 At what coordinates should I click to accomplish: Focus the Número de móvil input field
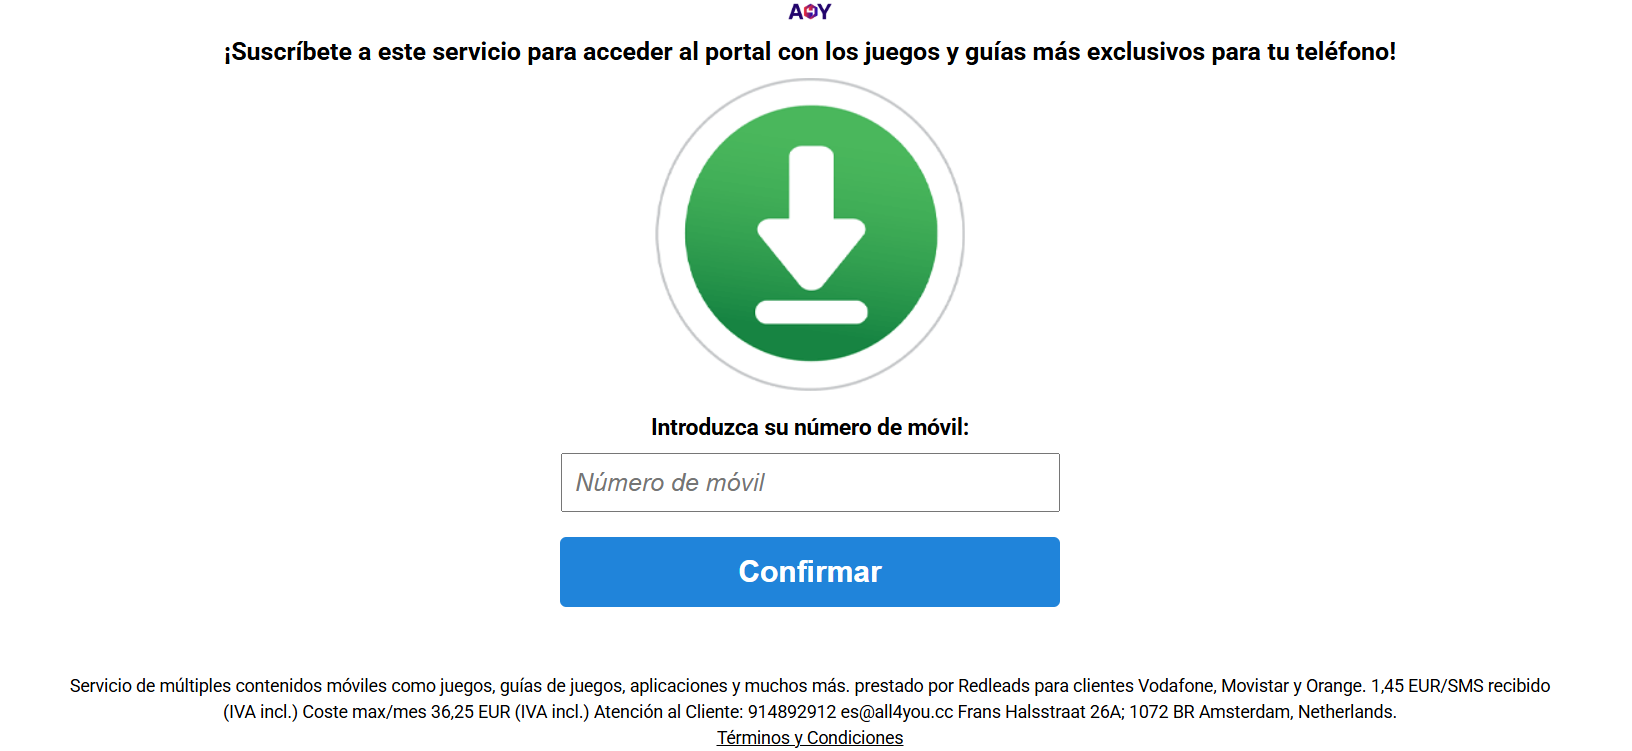coord(810,482)
